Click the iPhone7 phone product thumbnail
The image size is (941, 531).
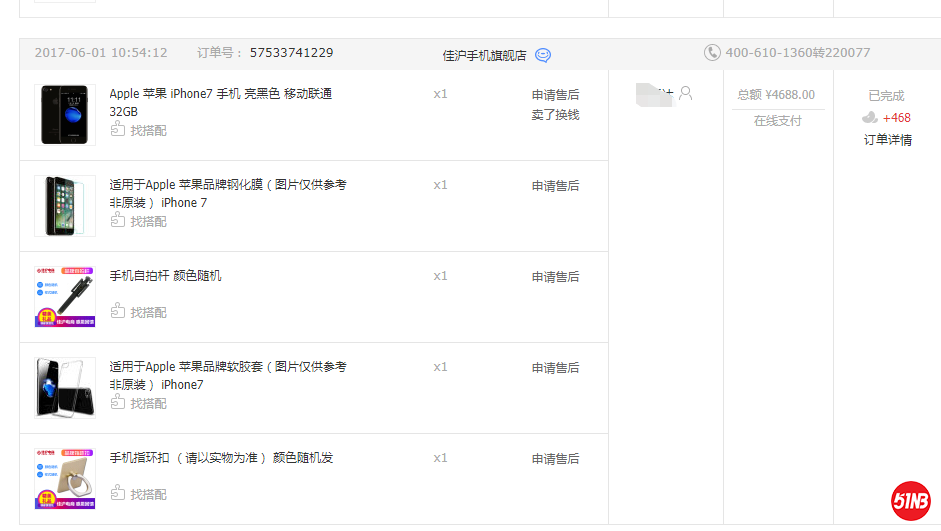pos(65,115)
